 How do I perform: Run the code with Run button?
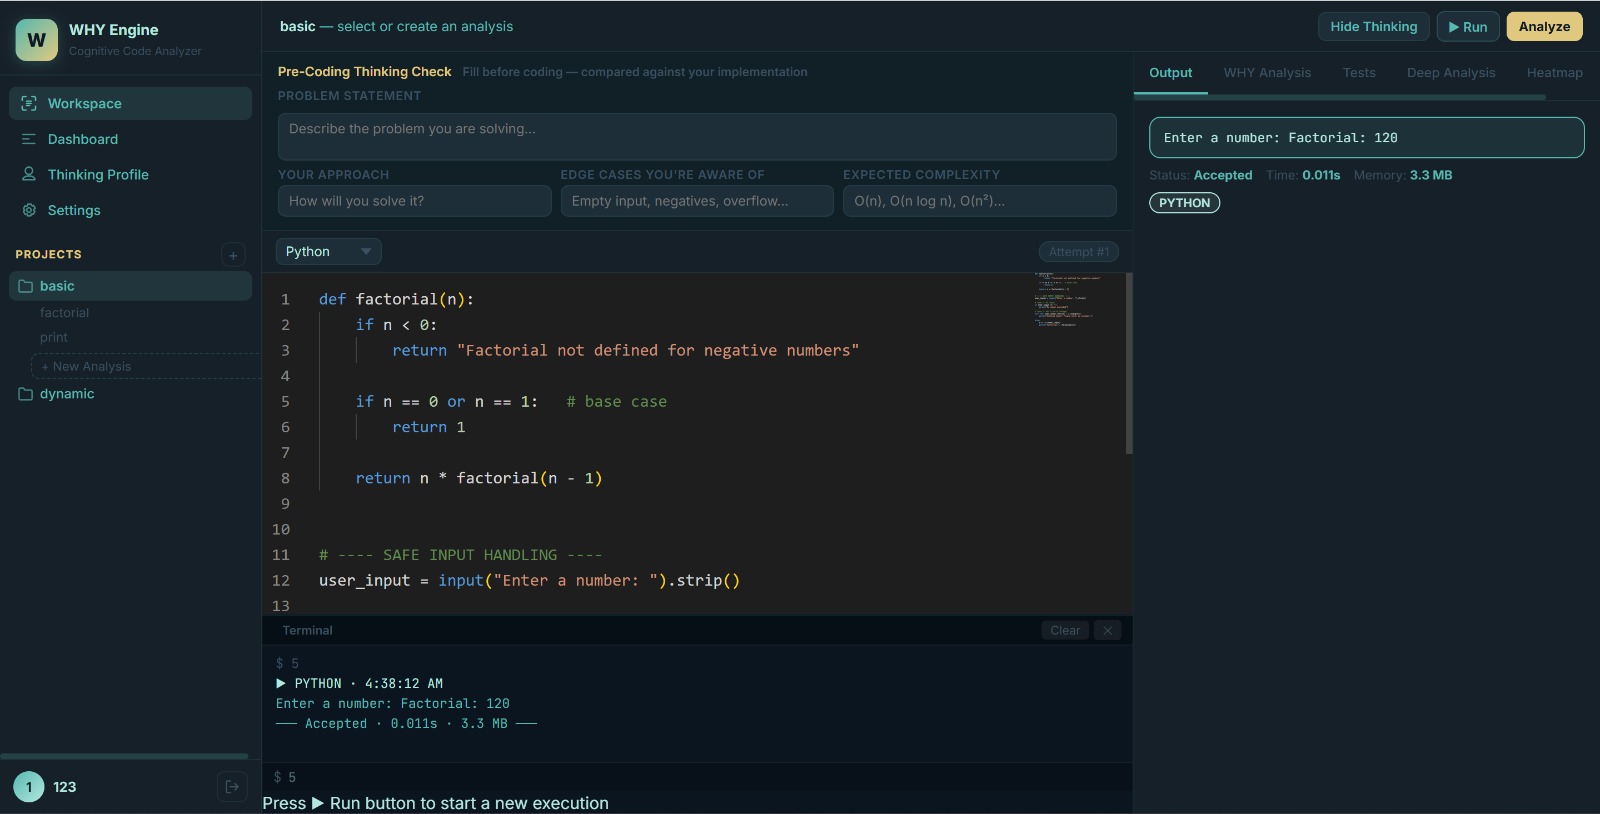(x=1468, y=27)
